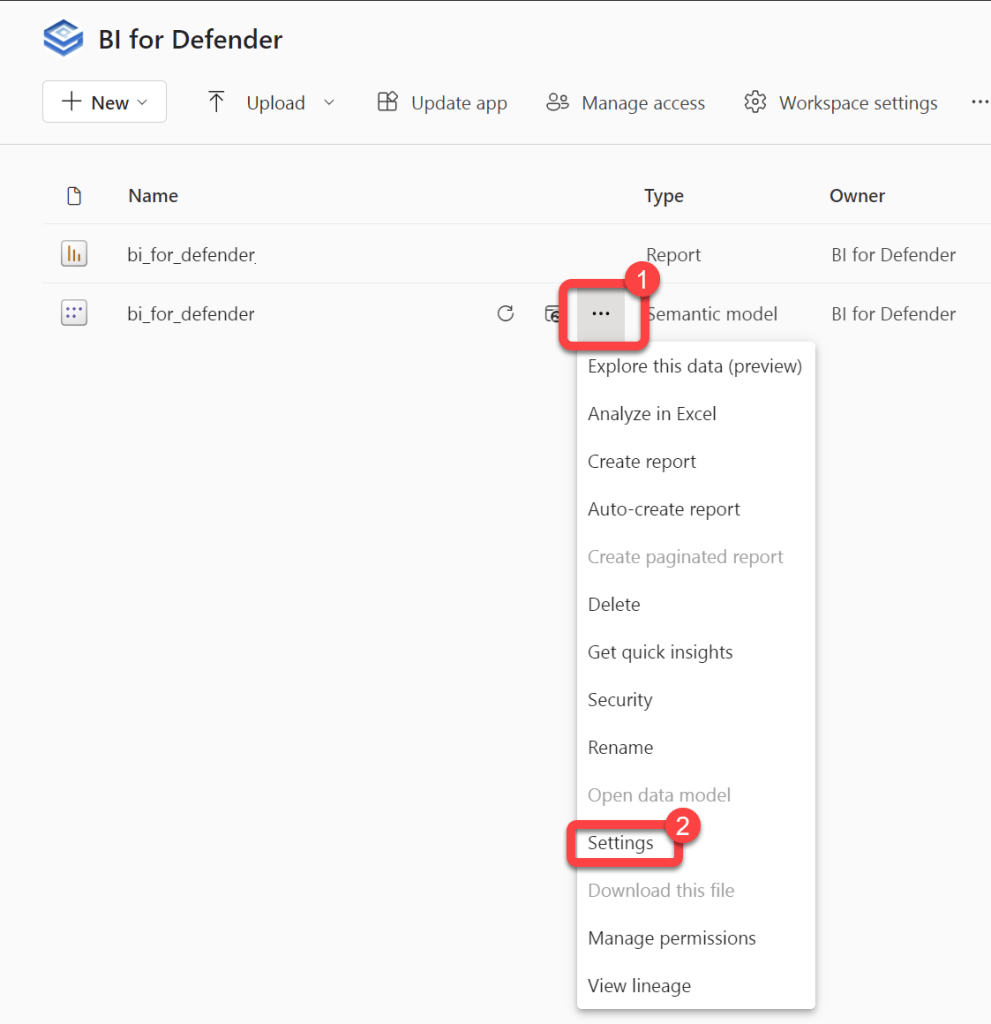This screenshot has width=991, height=1024.
Task: Select Settings from the context menu
Action: 620,843
